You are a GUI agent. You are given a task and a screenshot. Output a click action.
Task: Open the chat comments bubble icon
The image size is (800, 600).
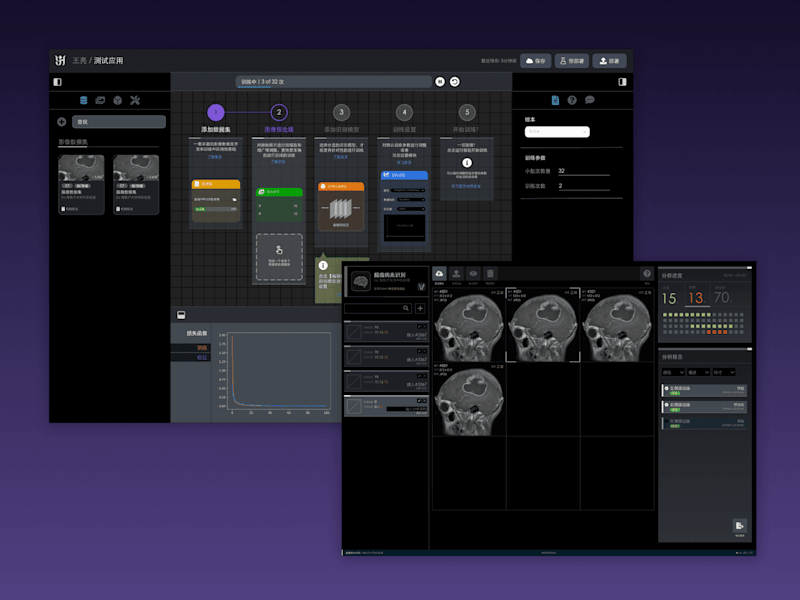(x=590, y=100)
